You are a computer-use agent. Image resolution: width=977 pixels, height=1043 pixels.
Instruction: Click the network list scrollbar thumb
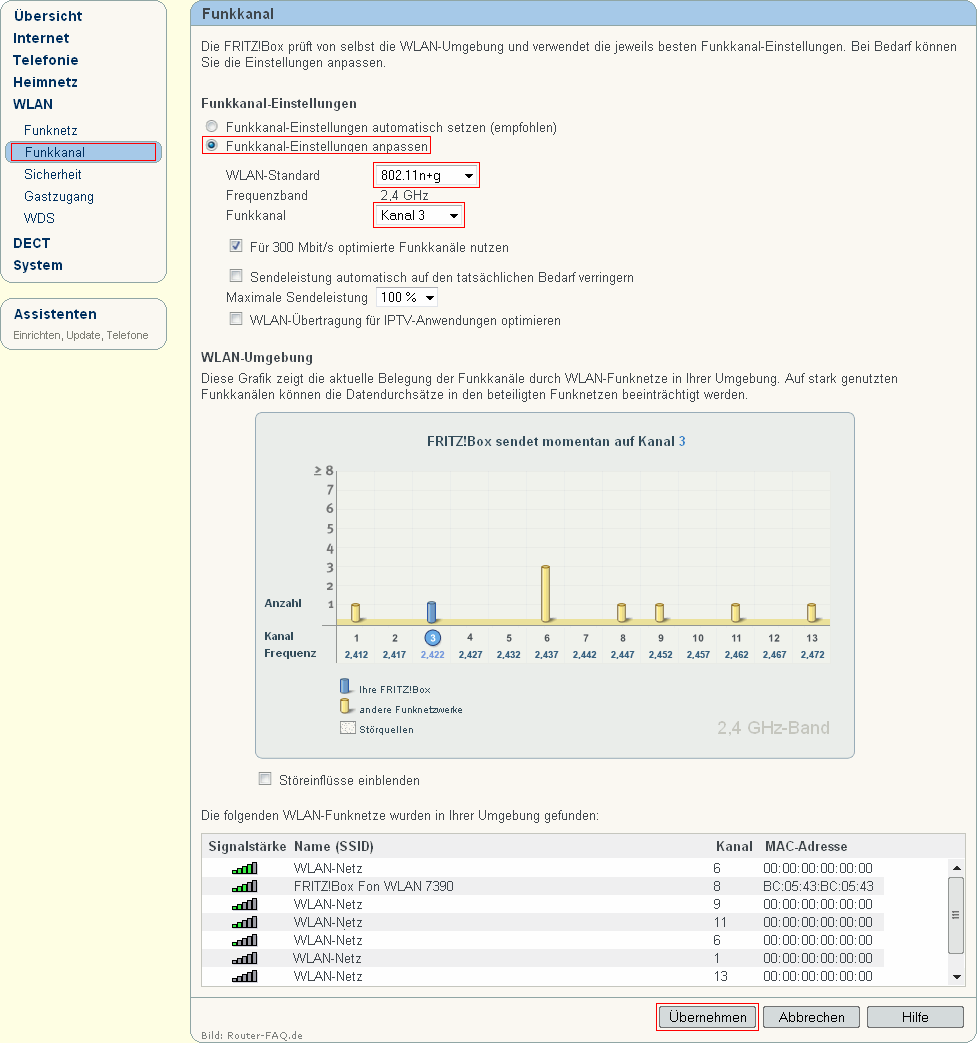(956, 915)
